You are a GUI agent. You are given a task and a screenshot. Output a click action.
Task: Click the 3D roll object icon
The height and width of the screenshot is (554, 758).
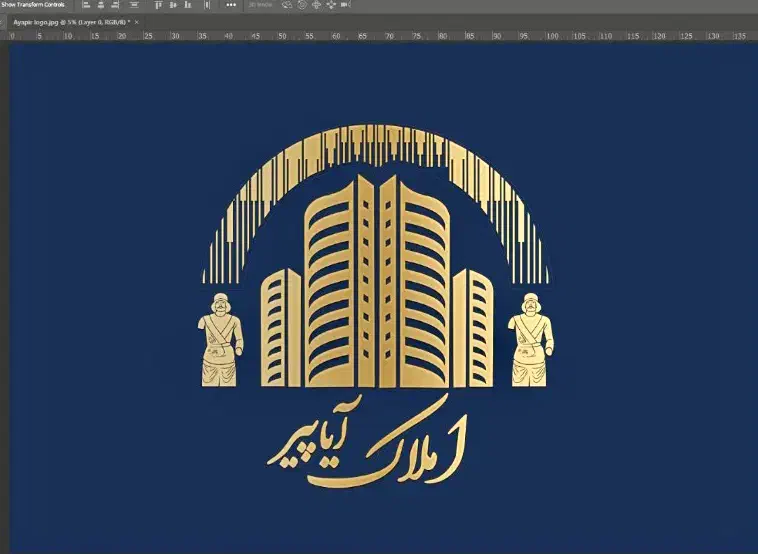point(302,5)
